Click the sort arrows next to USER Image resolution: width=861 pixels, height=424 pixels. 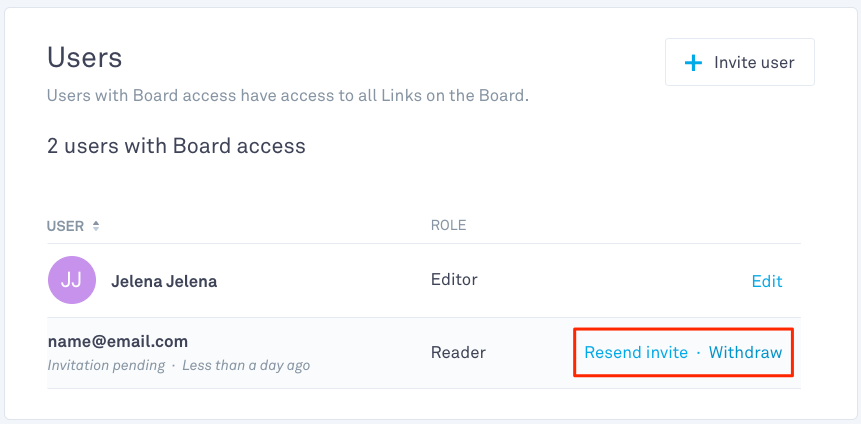[x=96, y=226]
